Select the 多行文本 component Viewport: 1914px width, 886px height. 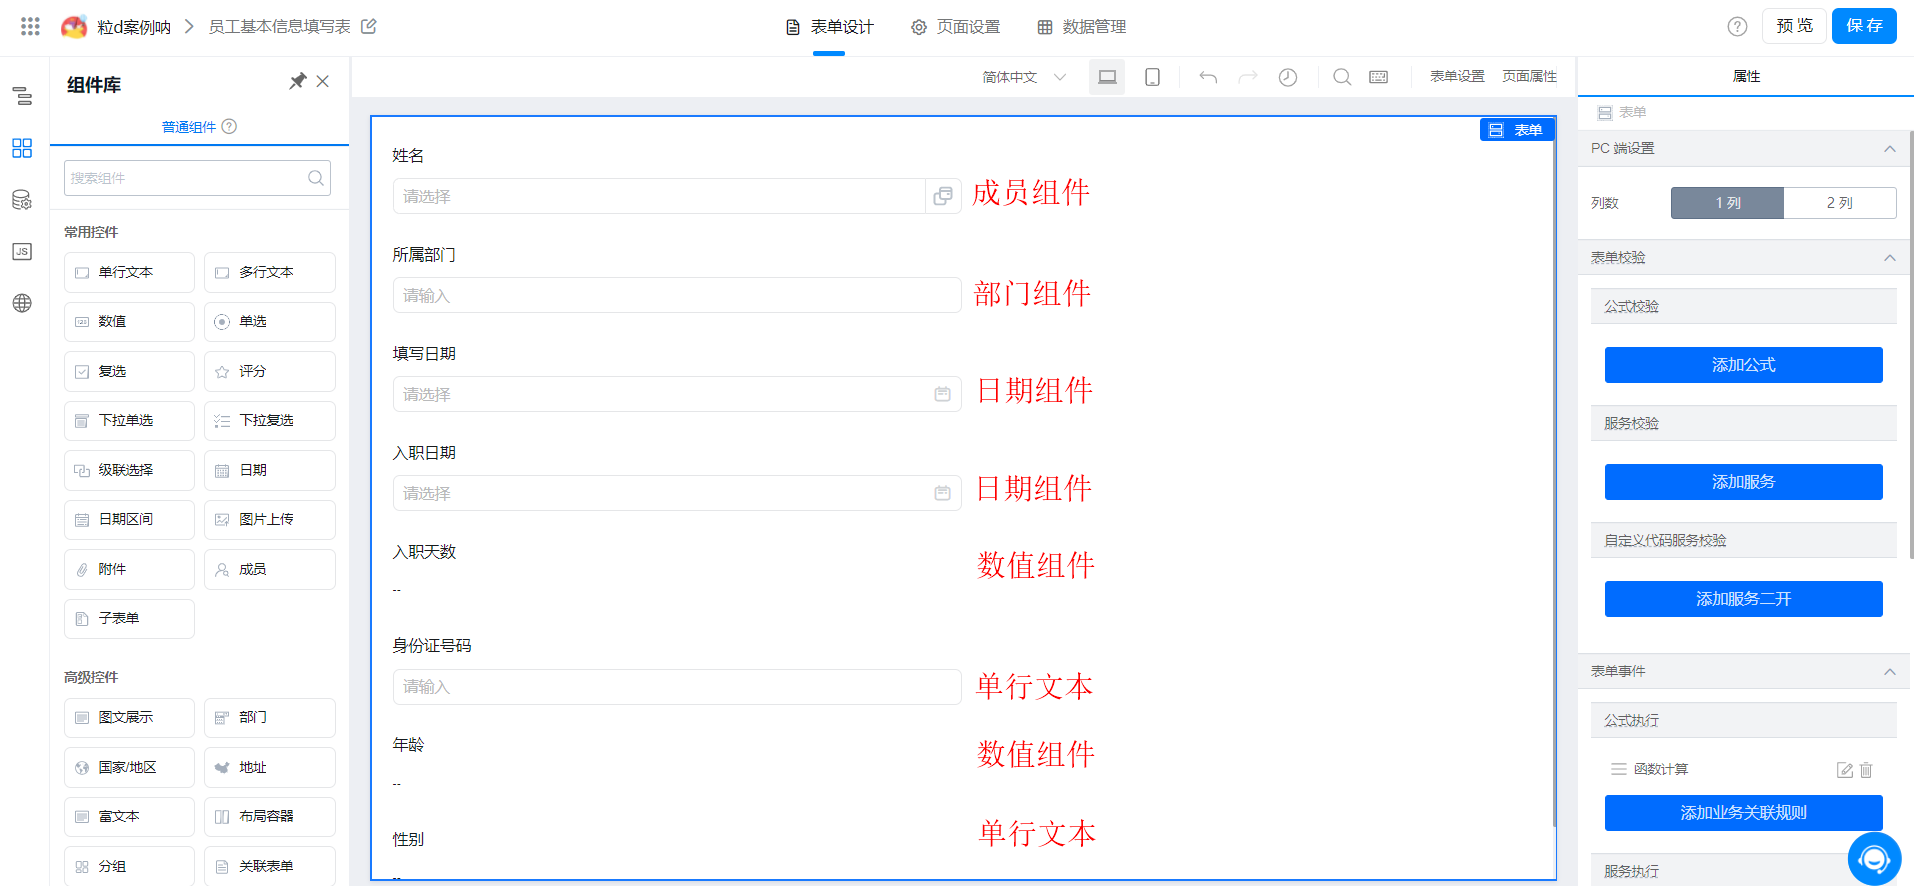270,272
